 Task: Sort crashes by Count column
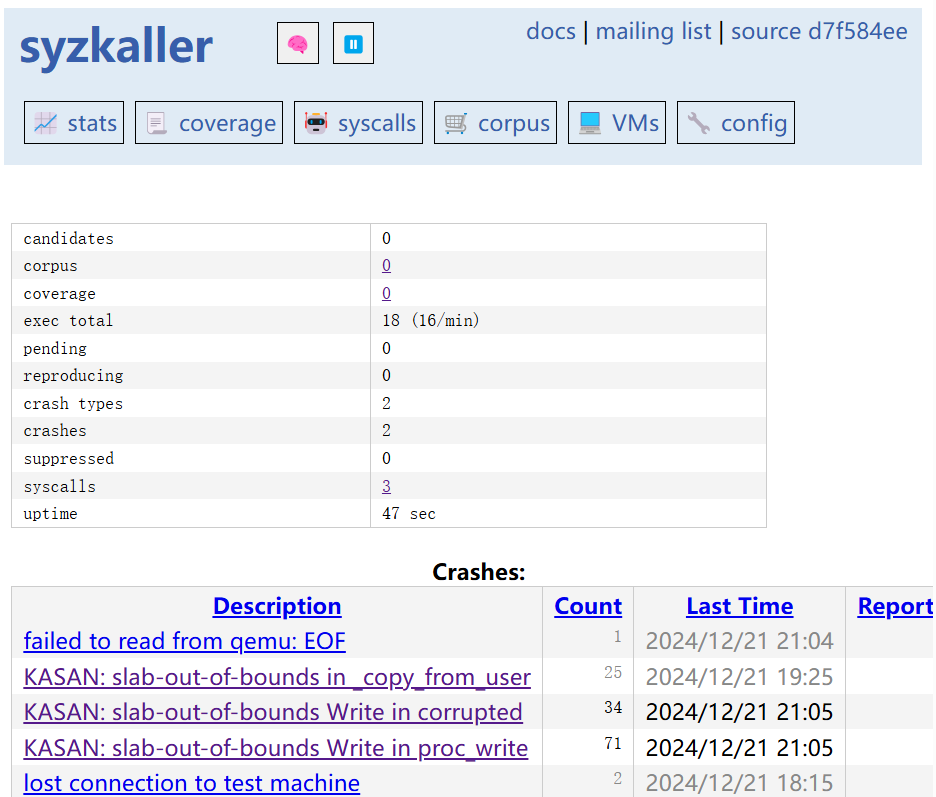588,606
